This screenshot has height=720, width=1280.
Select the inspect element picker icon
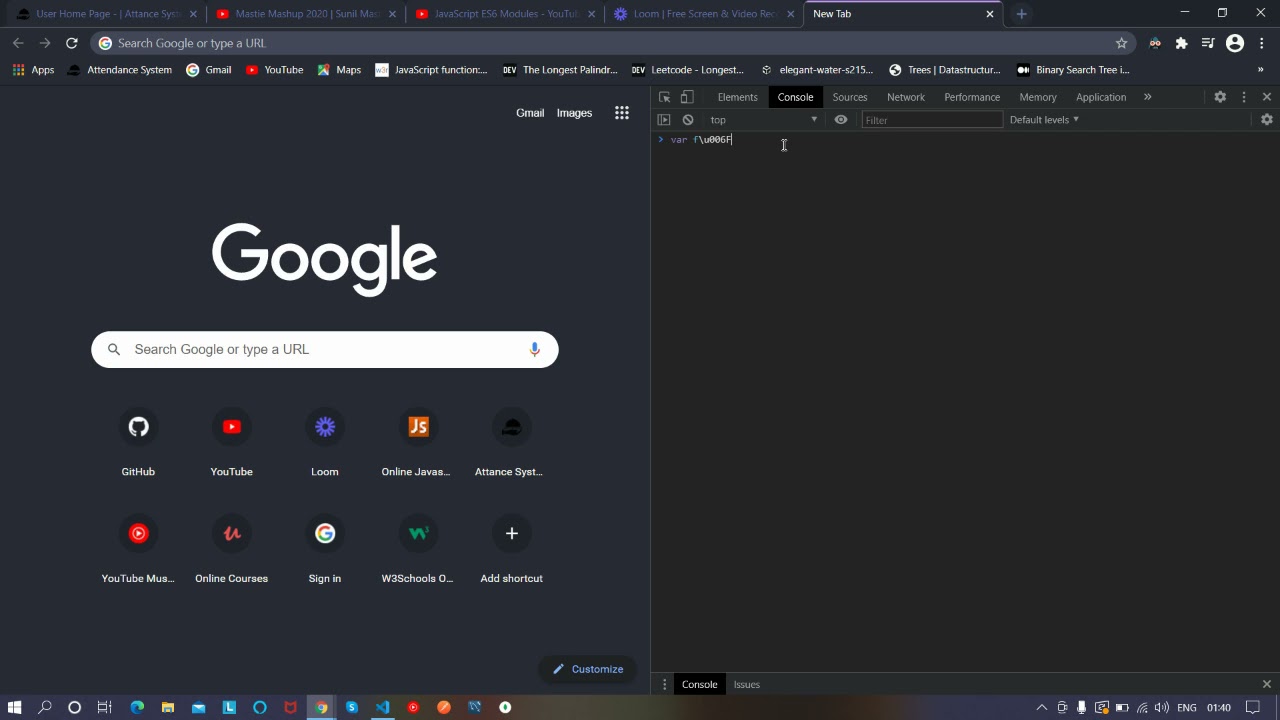(x=664, y=97)
